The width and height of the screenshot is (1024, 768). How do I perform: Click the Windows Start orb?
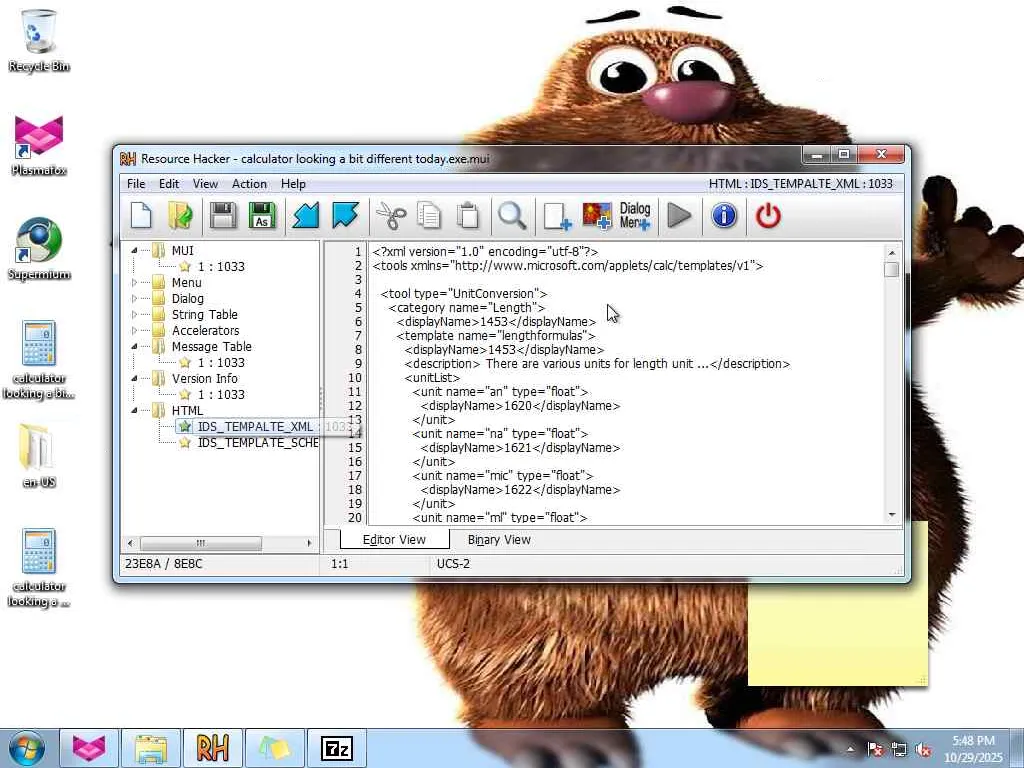pos(27,748)
